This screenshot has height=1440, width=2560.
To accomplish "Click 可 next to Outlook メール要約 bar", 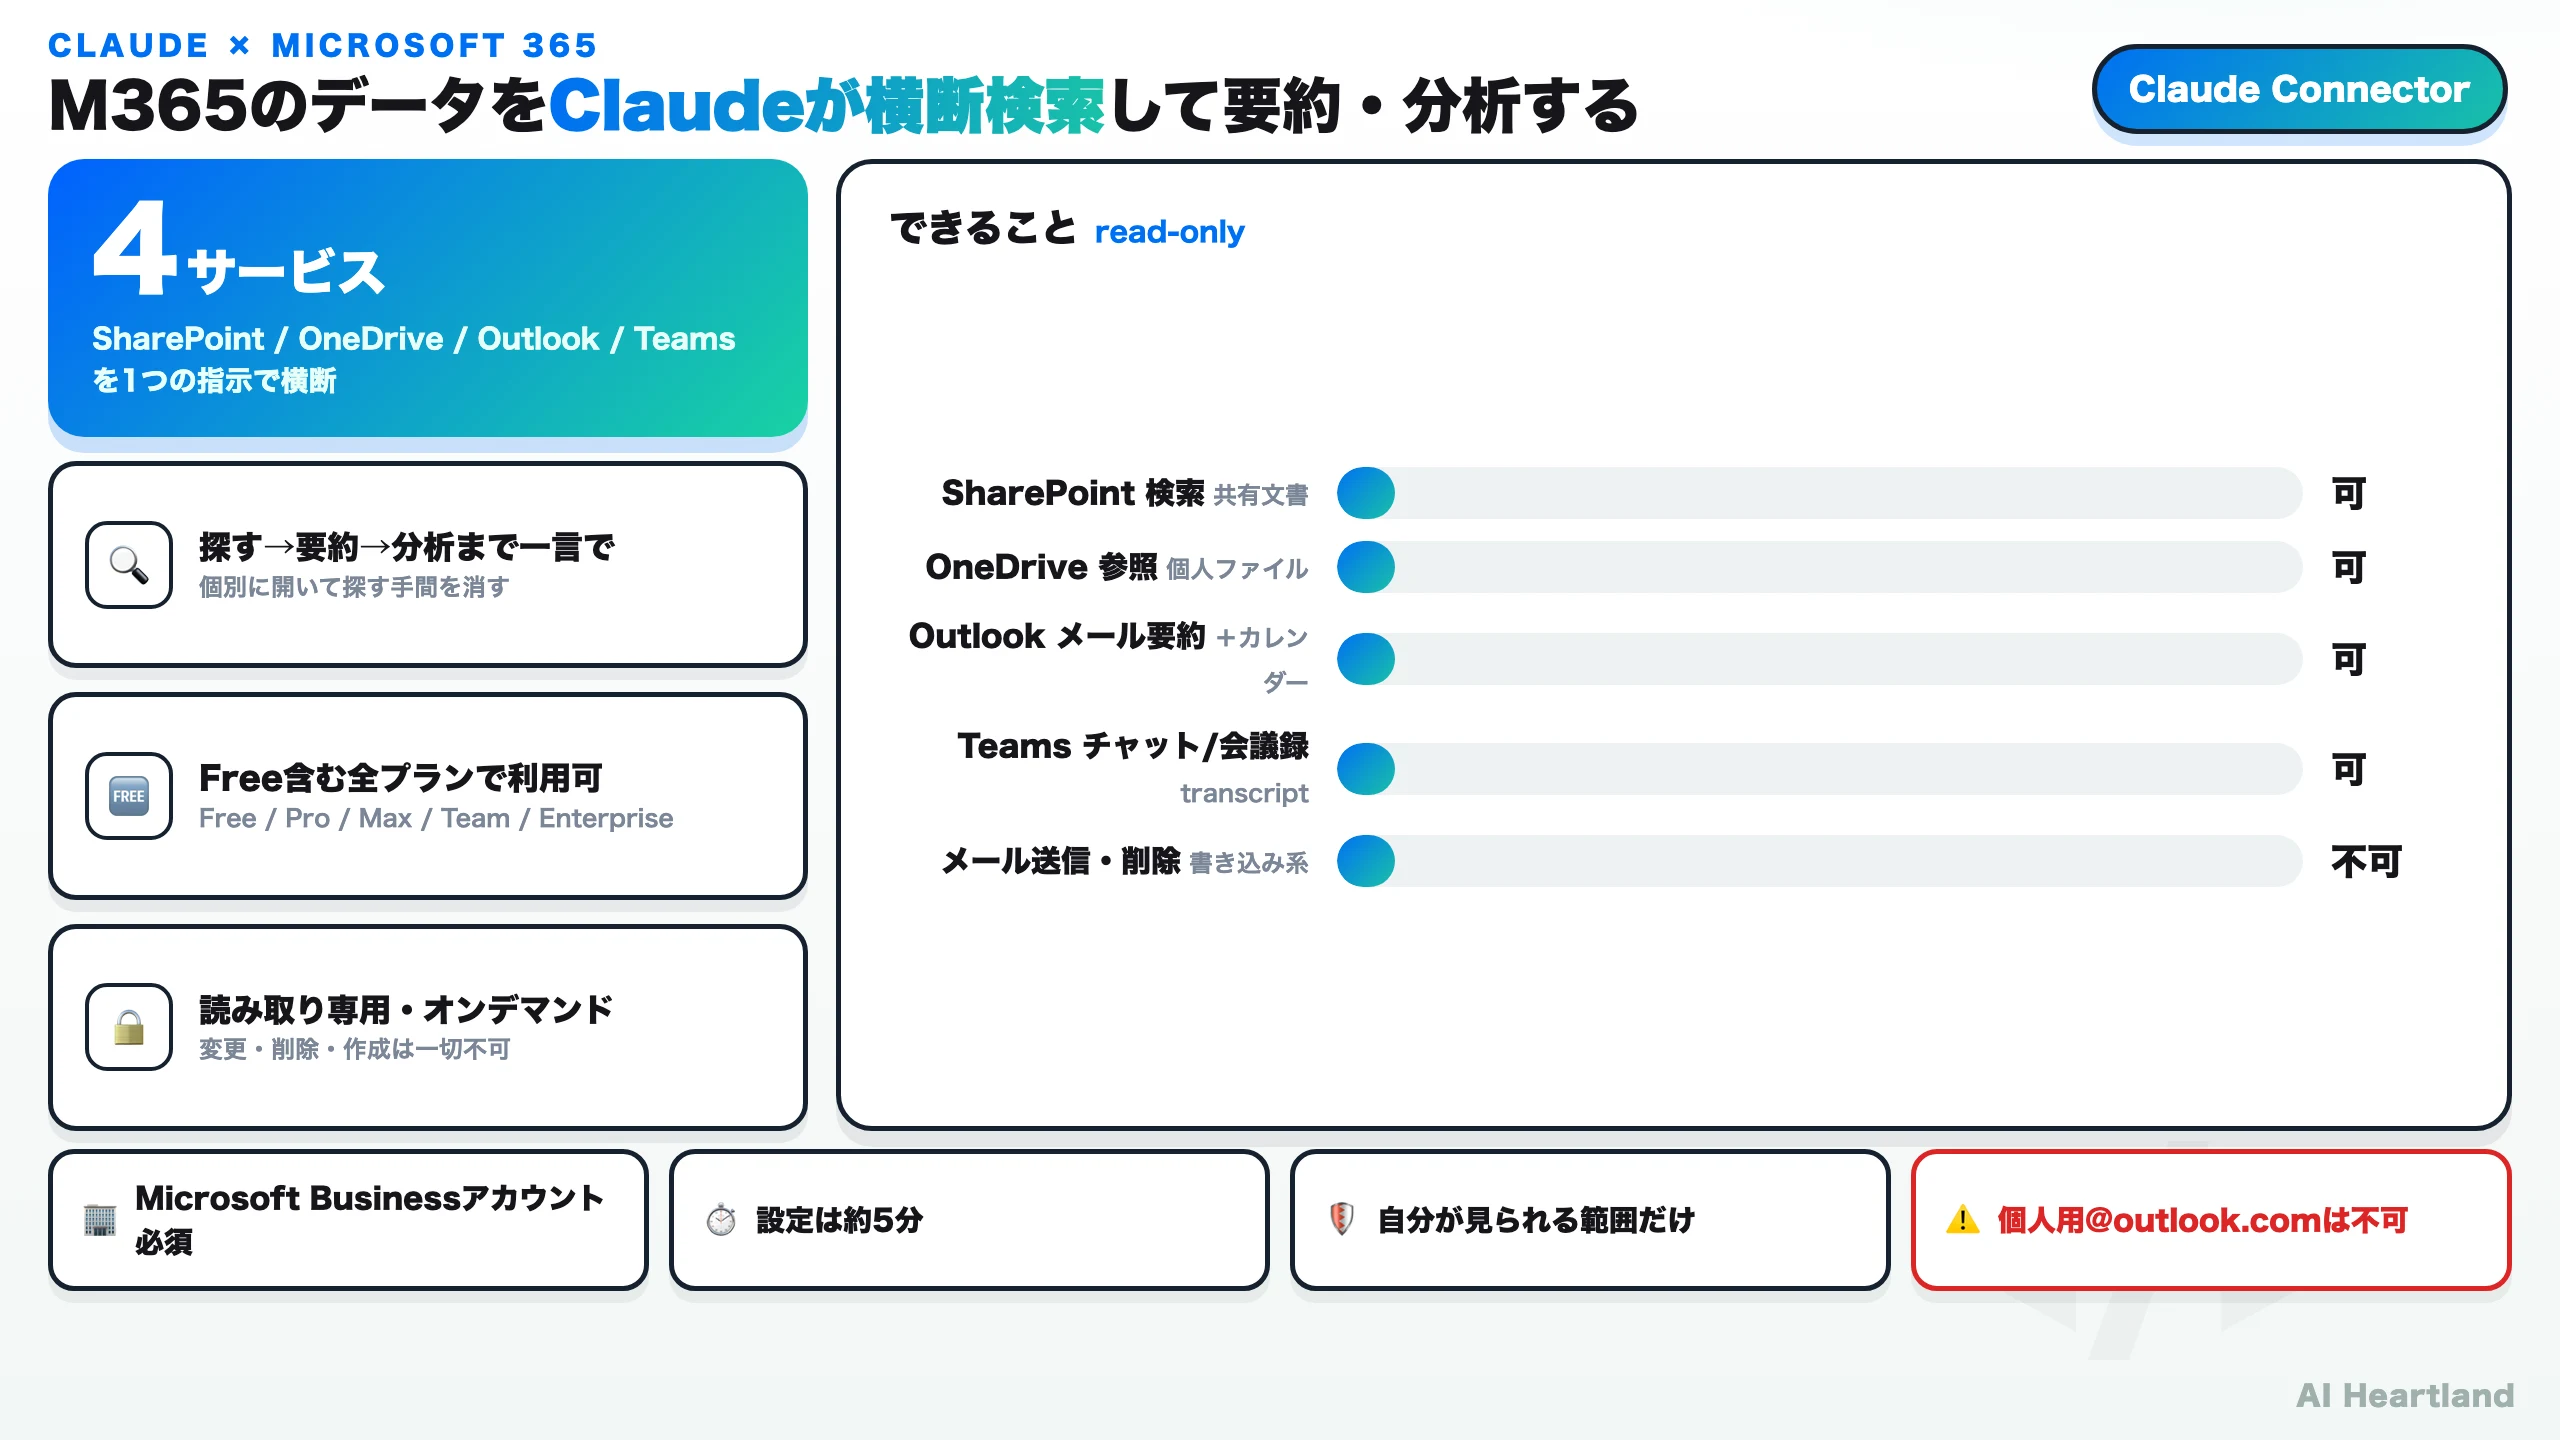I will [x=2349, y=659].
